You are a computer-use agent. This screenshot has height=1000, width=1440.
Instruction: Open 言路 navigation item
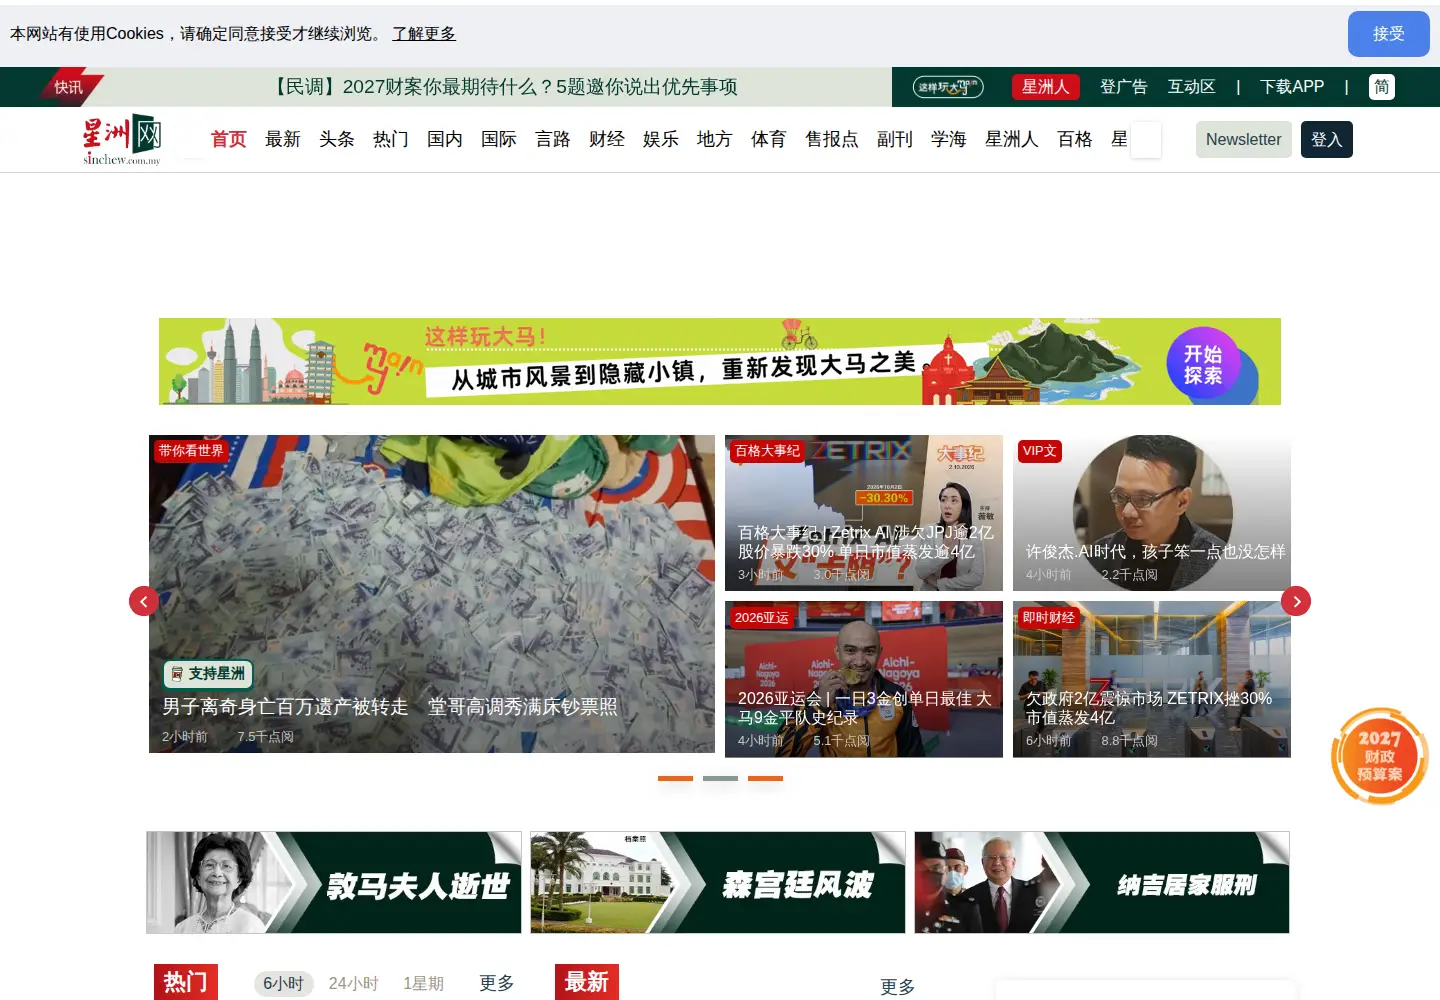553,139
